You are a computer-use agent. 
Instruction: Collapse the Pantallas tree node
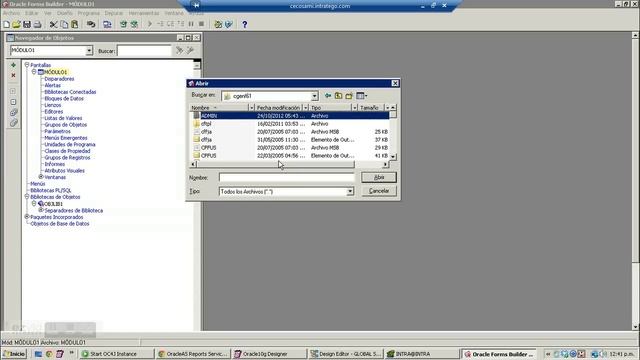(27, 64)
